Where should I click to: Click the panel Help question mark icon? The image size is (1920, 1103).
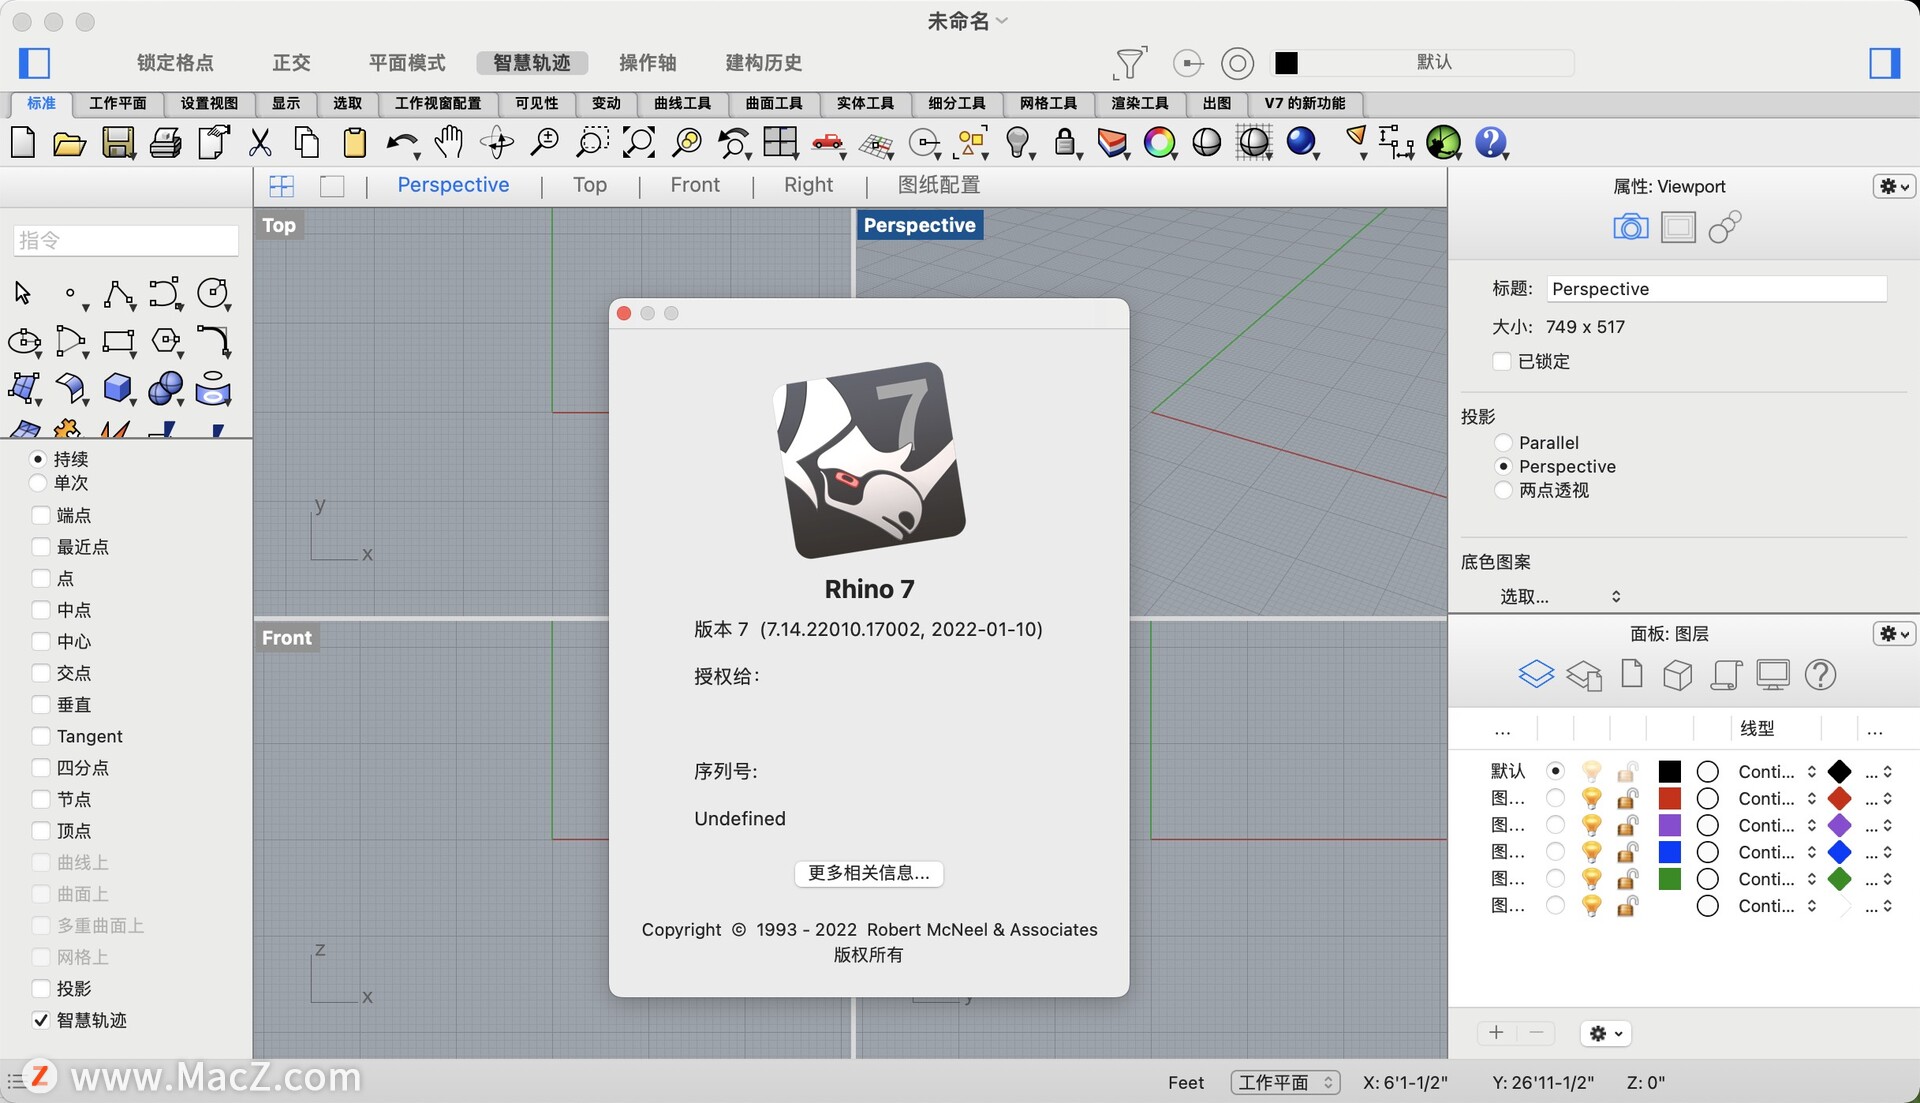click(x=1820, y=674)
